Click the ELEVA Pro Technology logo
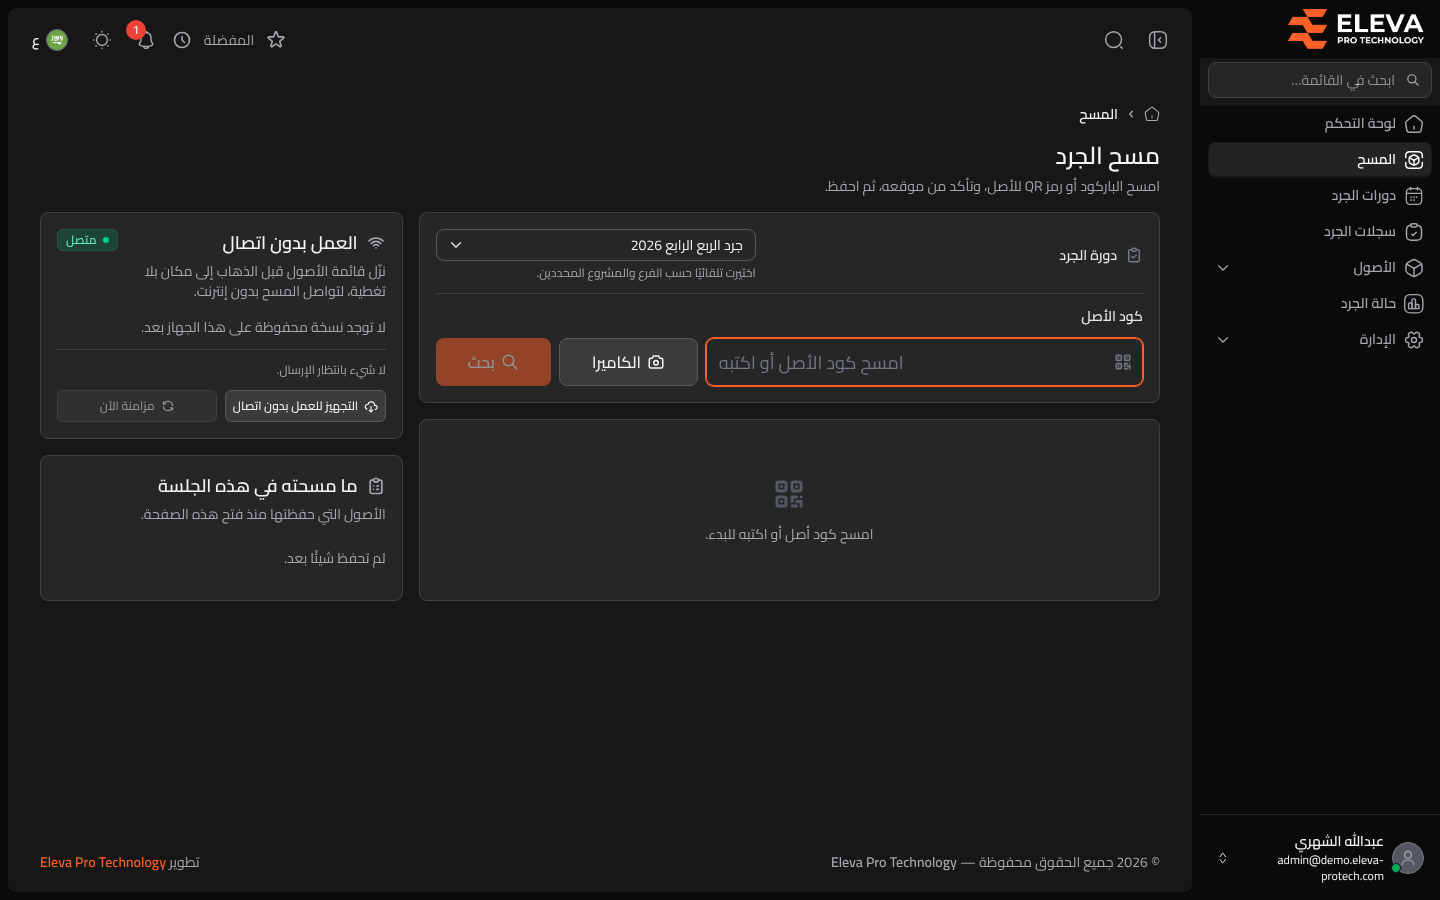 click(1355, 28)
